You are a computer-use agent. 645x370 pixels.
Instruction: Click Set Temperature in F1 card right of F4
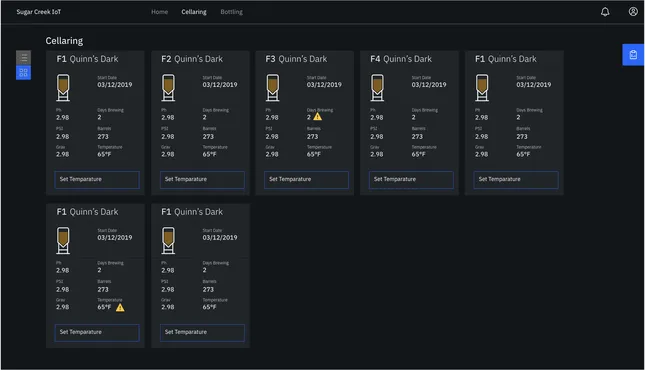point(516,180)
